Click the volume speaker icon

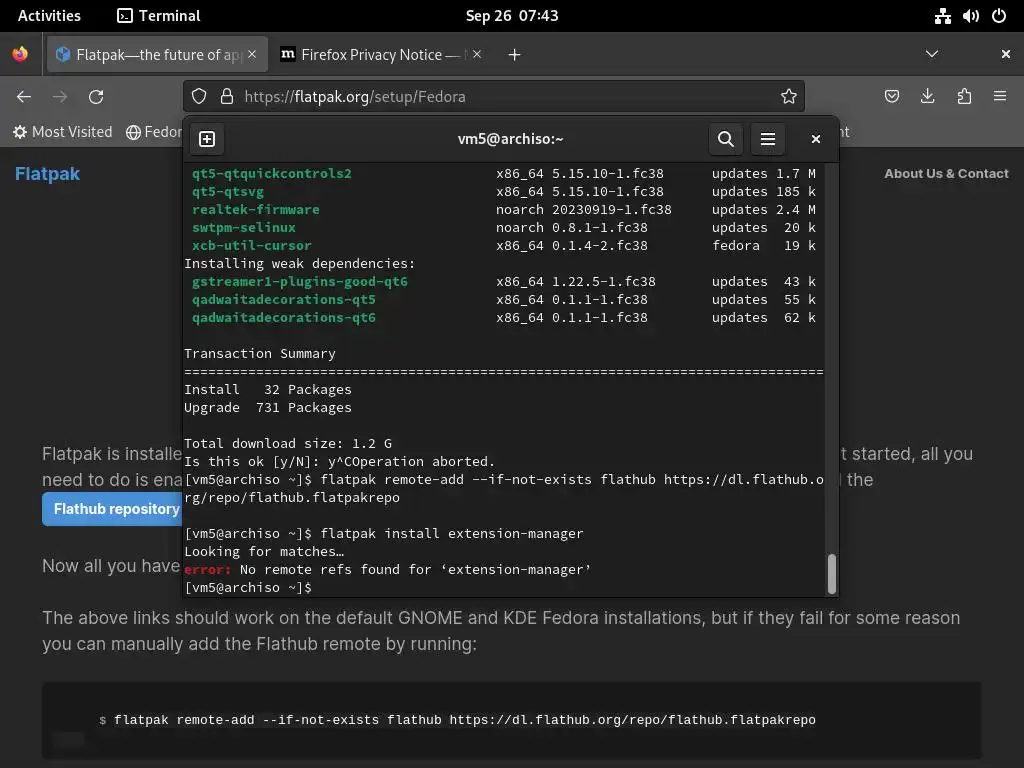(x=970, y=16)
